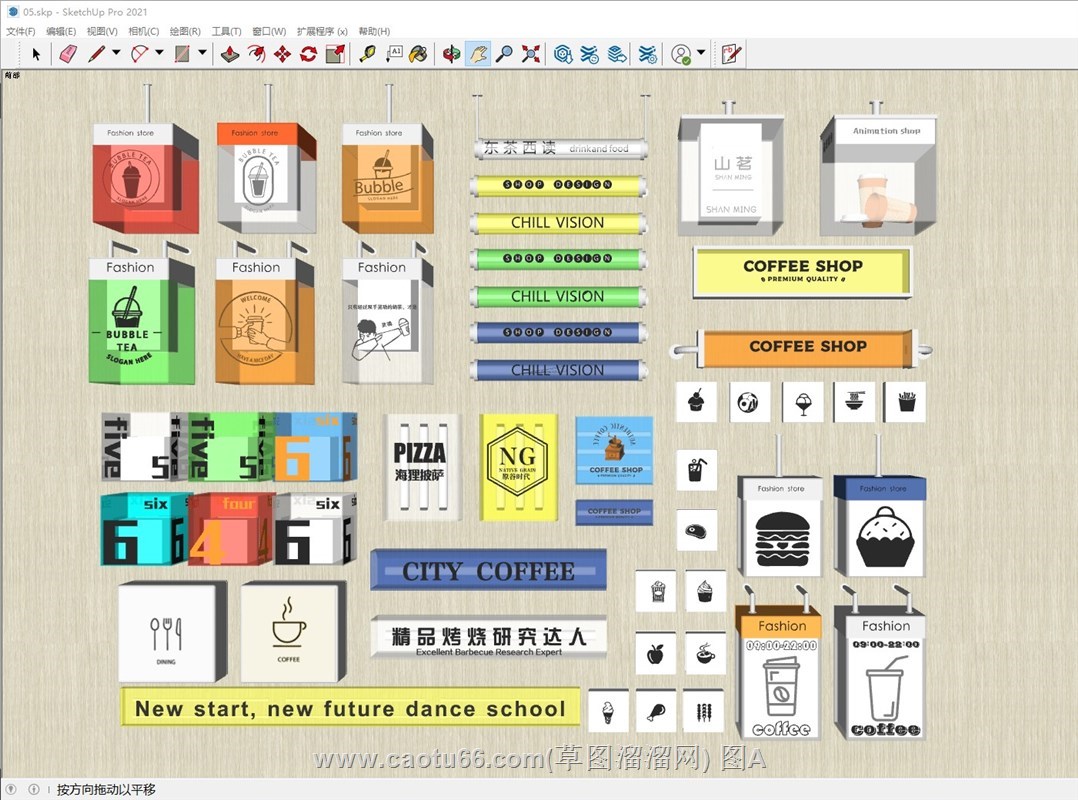This screenshot has height=800, width=1078.
Task: Activate the Orbit tool
Action: pos(452,54)
